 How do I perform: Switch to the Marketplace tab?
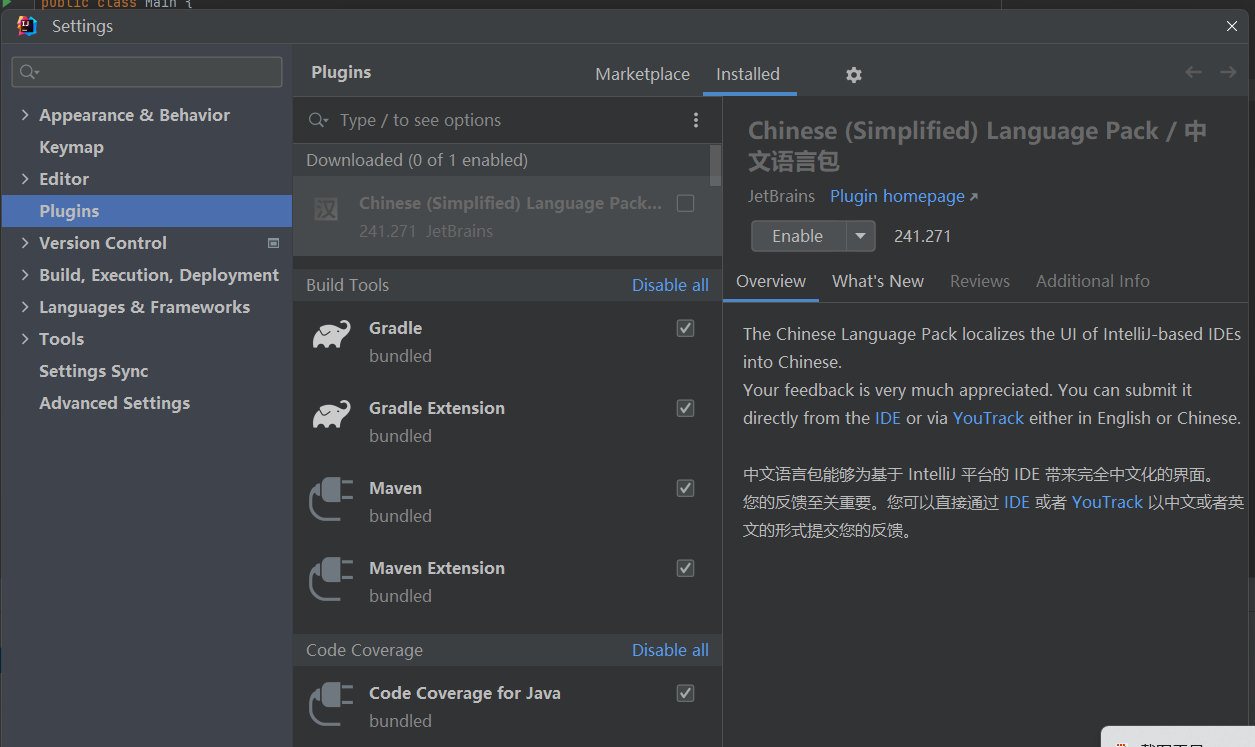642,74
